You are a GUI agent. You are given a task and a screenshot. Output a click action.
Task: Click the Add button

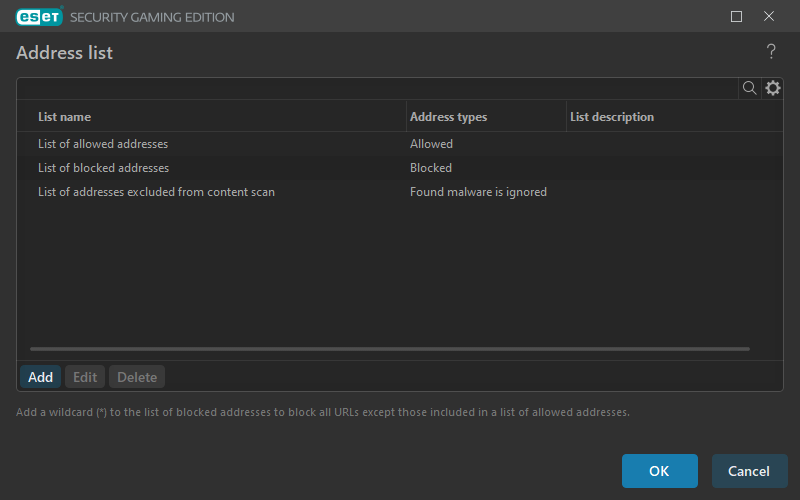(40, 377)
